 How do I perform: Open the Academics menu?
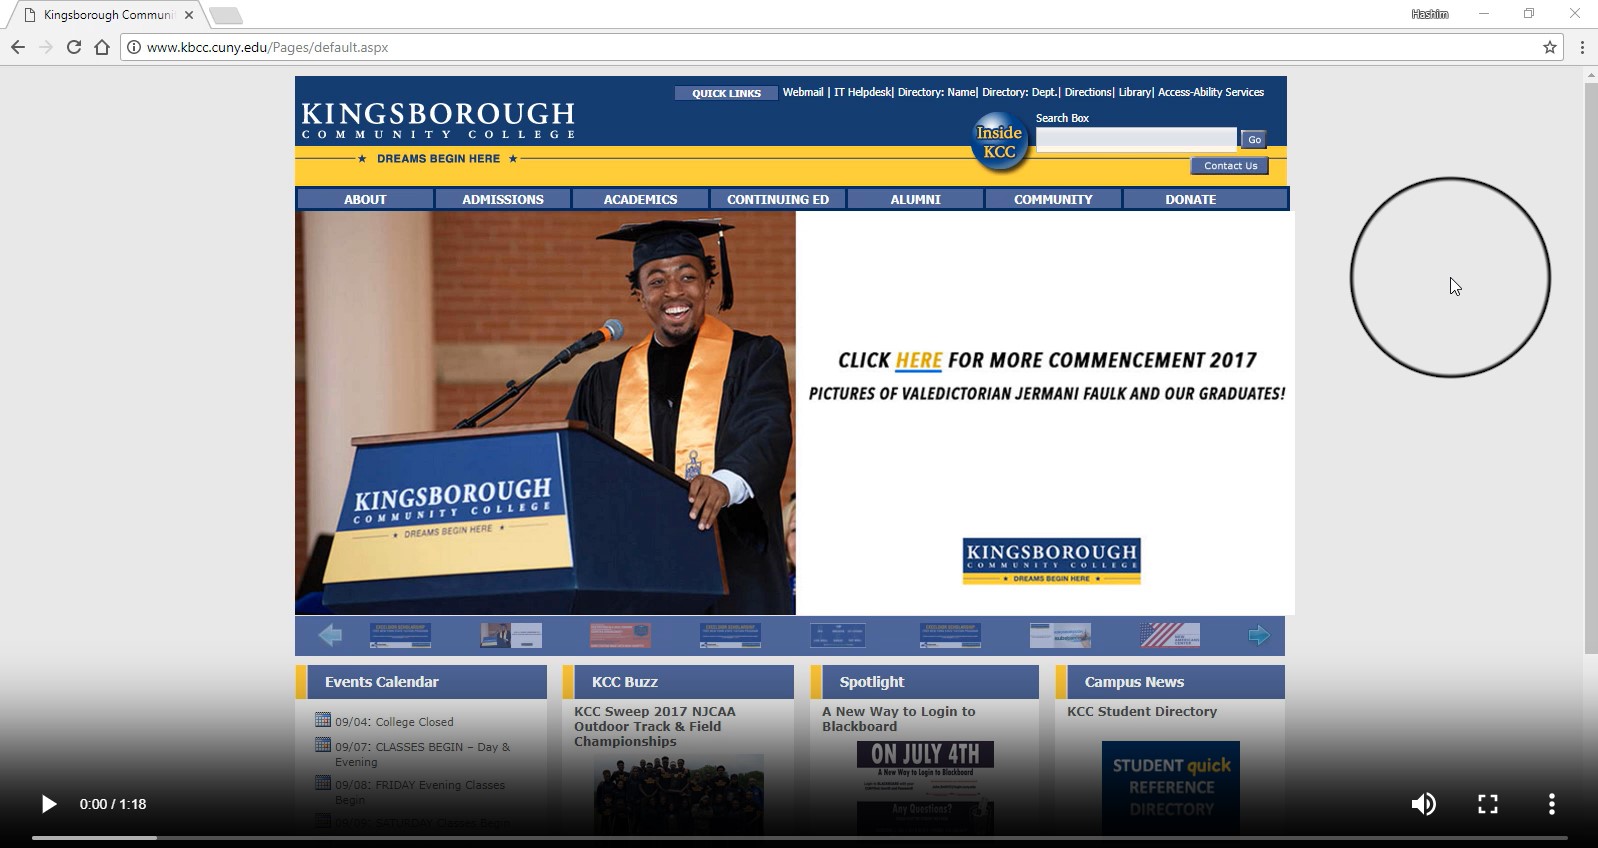[x=640, y=199]
